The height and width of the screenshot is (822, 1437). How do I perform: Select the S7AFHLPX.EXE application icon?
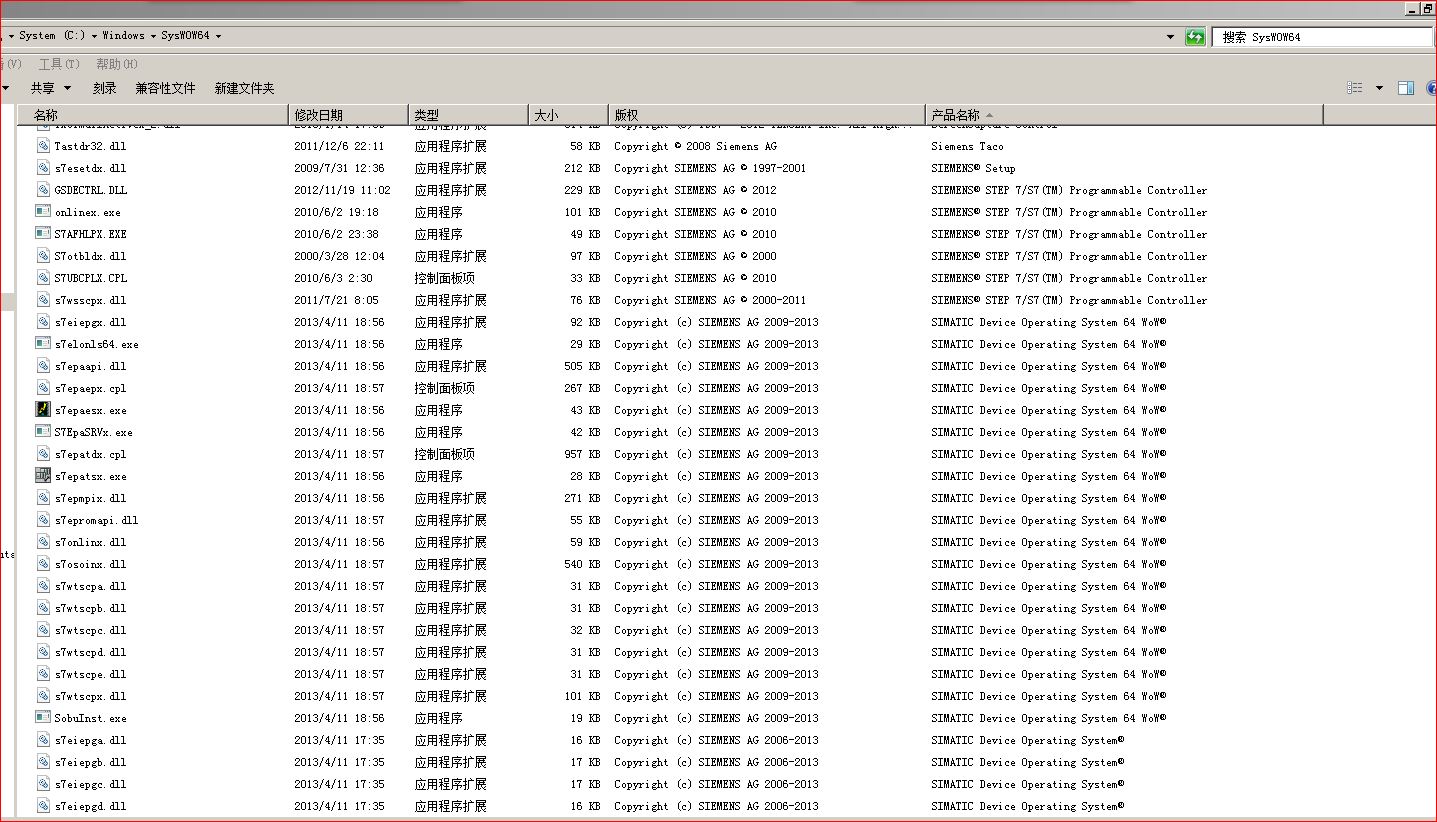(43, 234)
